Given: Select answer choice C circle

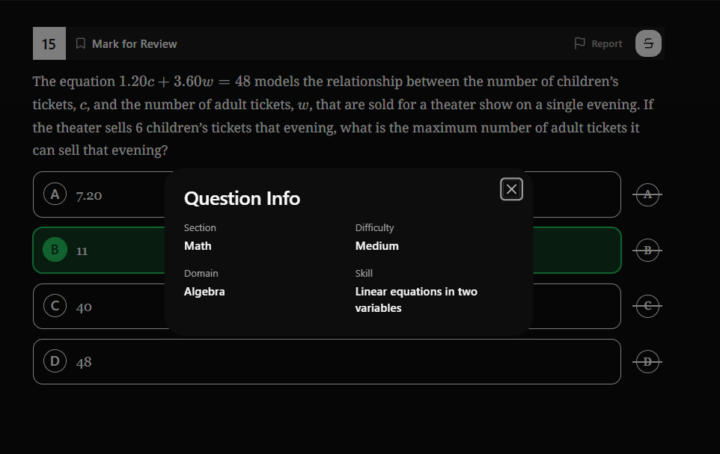Looking at the screenshot, I should [x=55, y=306].
